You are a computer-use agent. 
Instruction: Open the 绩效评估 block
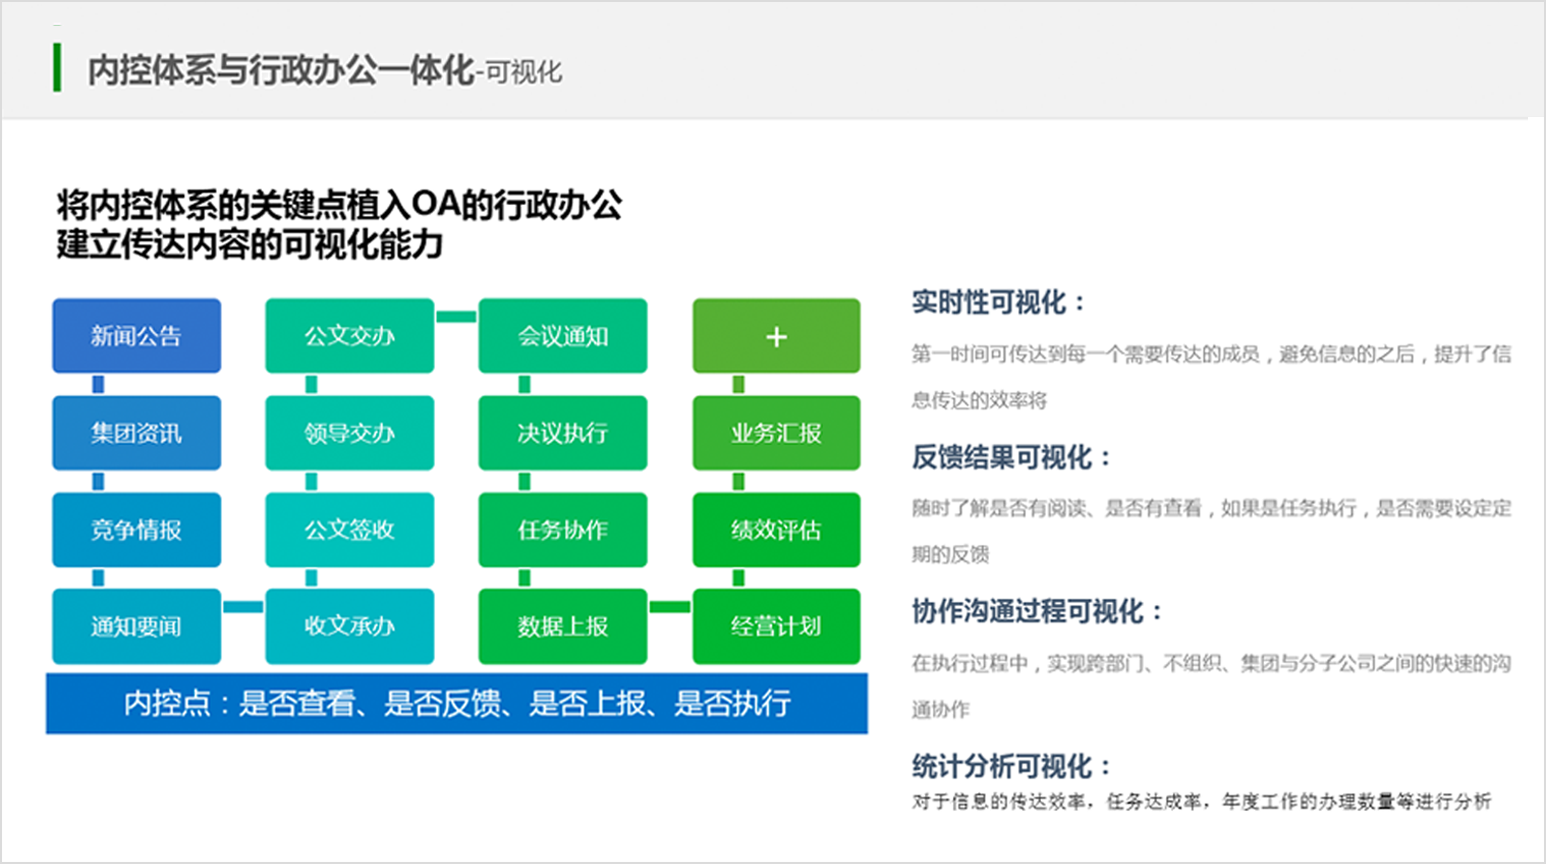coord(776,530)
